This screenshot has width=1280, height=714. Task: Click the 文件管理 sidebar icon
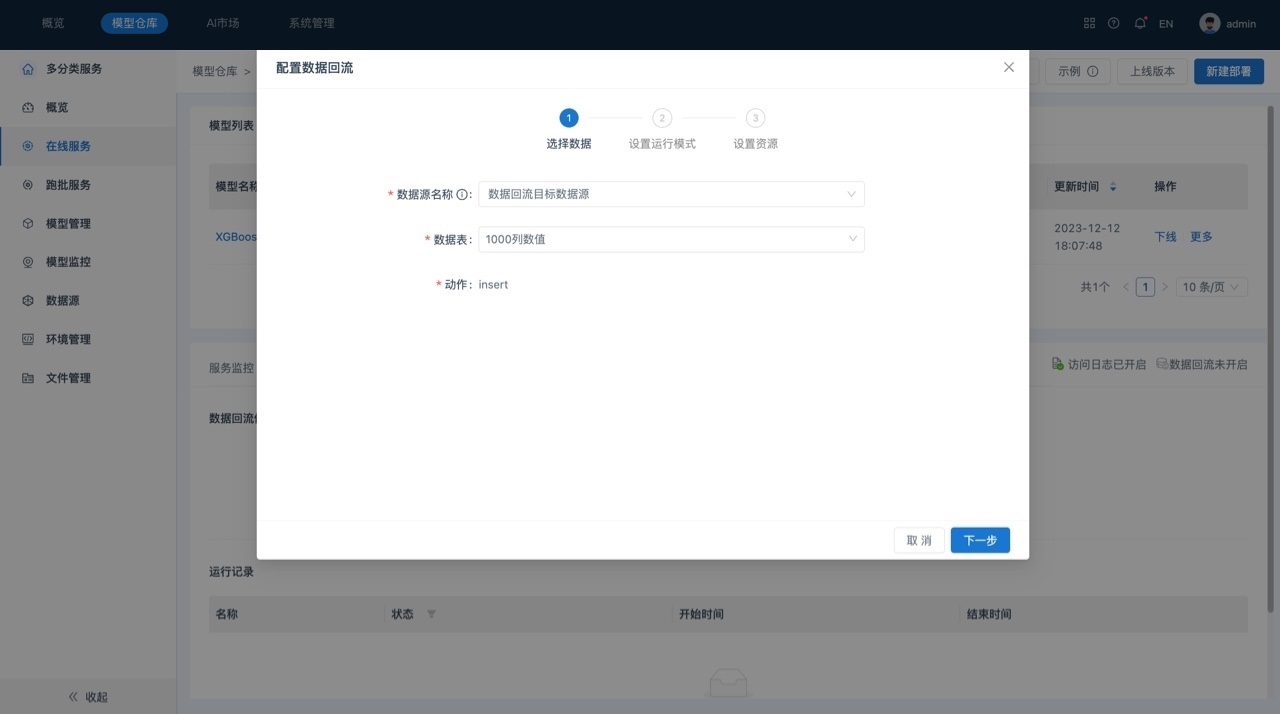pos(28,378)
